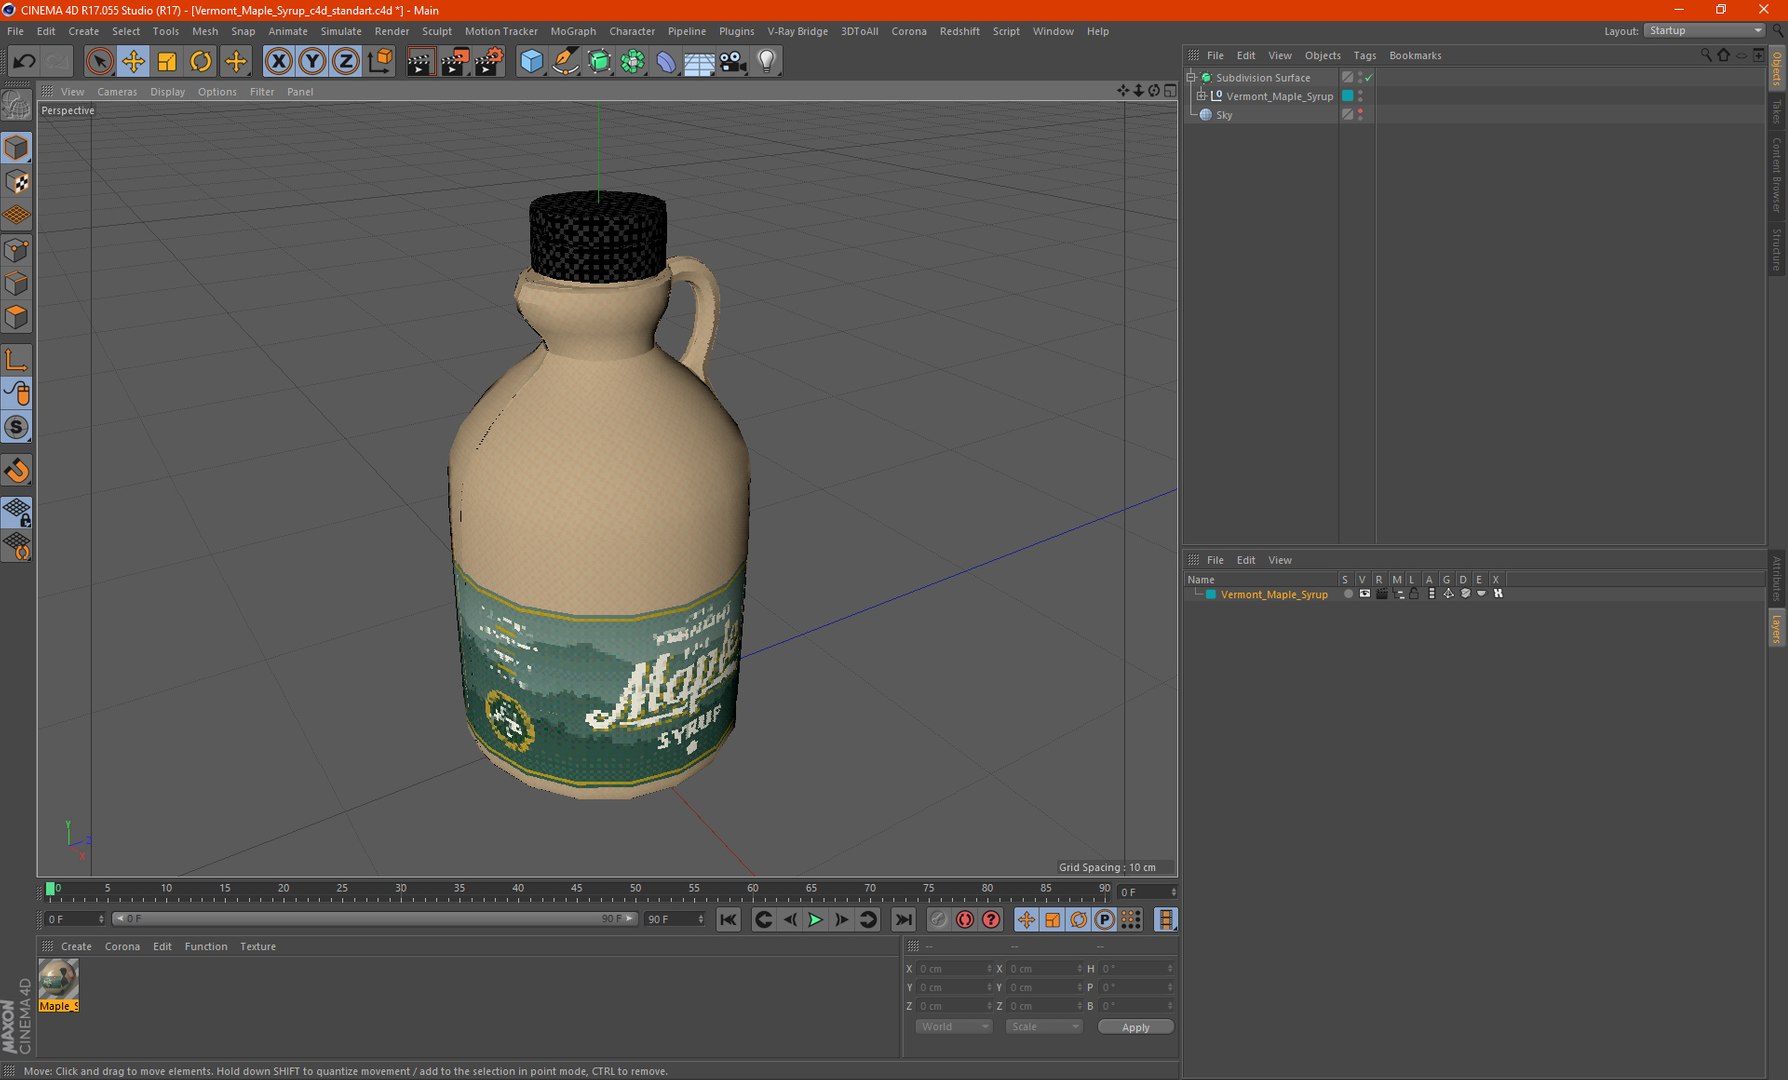Go to end of animation

point(903,919)
